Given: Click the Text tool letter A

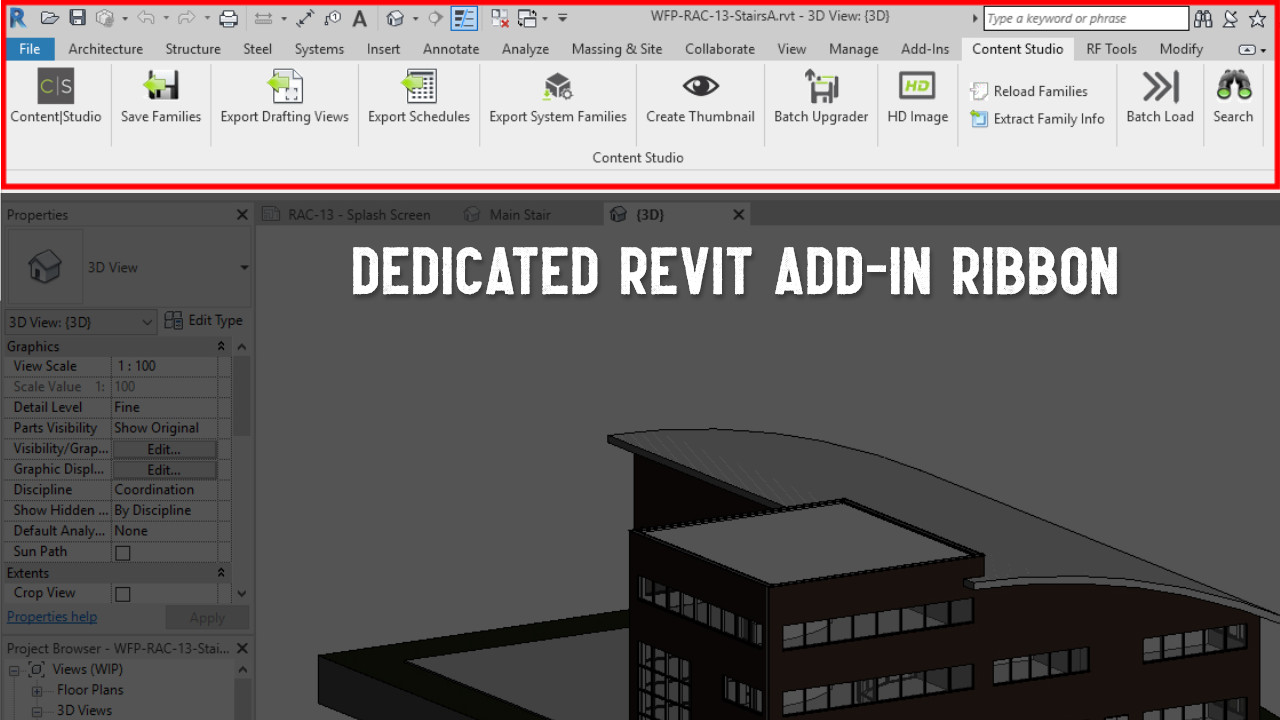Looking at the screenshot, I should (x=359, y=18).
